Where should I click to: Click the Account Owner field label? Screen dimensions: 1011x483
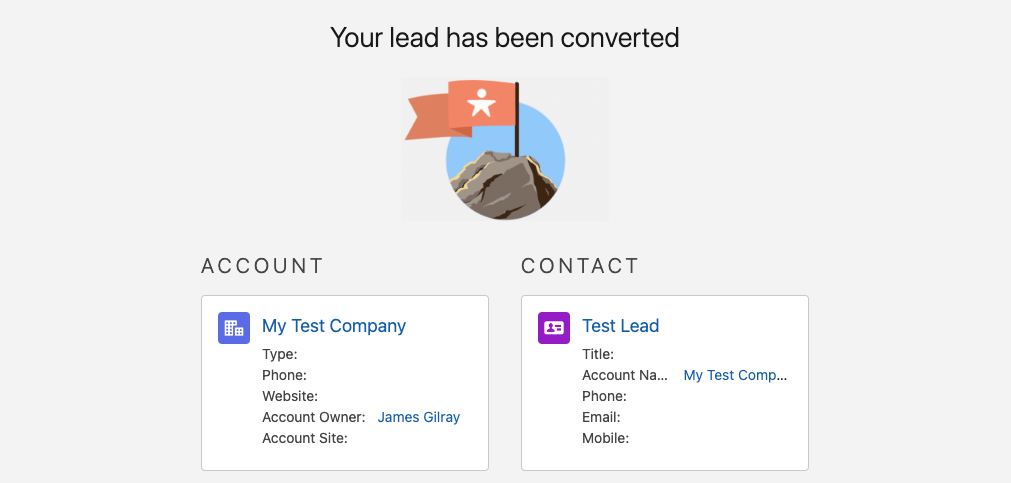click(314, 417)
